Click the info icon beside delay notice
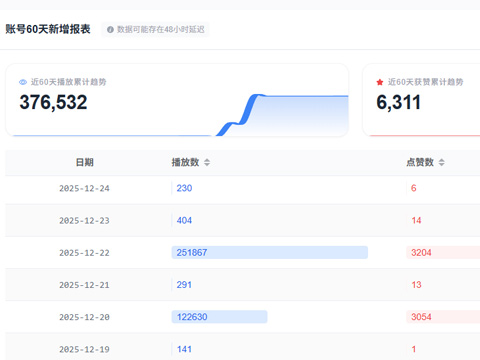The image size is (480, 360). [x=110, y=30]
